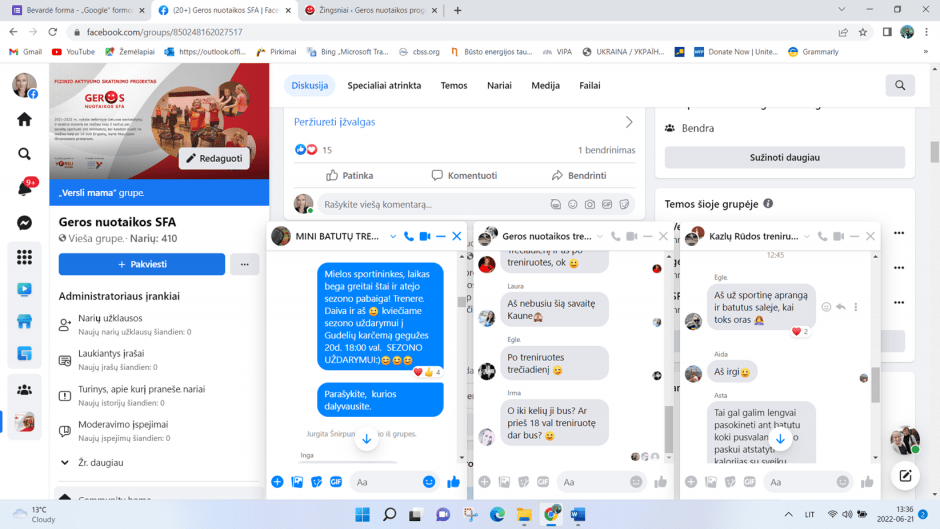Switch to Nariai tab
The image size is (940, 529).
click(499, 85)
